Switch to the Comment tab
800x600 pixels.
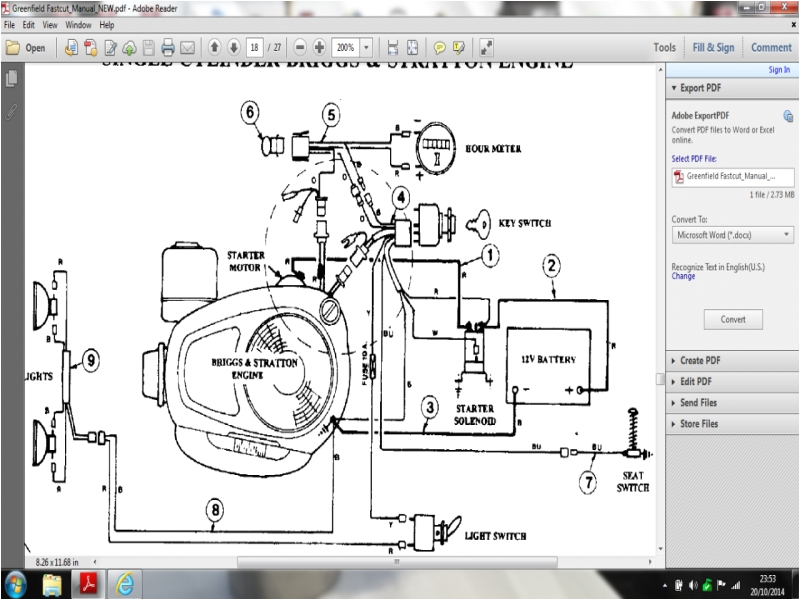pos(771,47)
